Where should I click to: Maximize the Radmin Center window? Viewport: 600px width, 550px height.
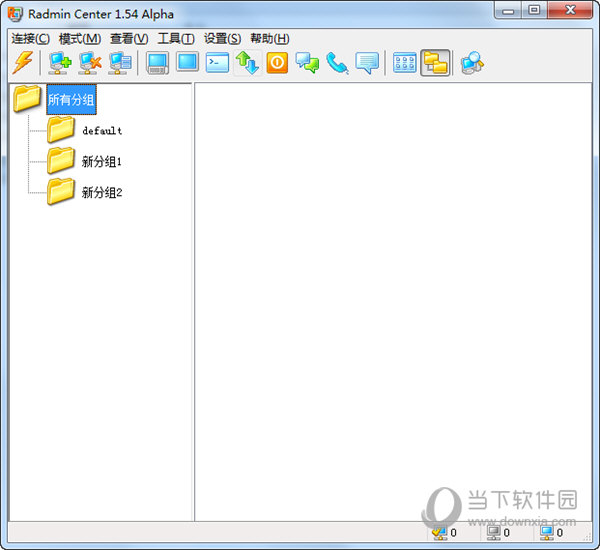pos(534,10)
